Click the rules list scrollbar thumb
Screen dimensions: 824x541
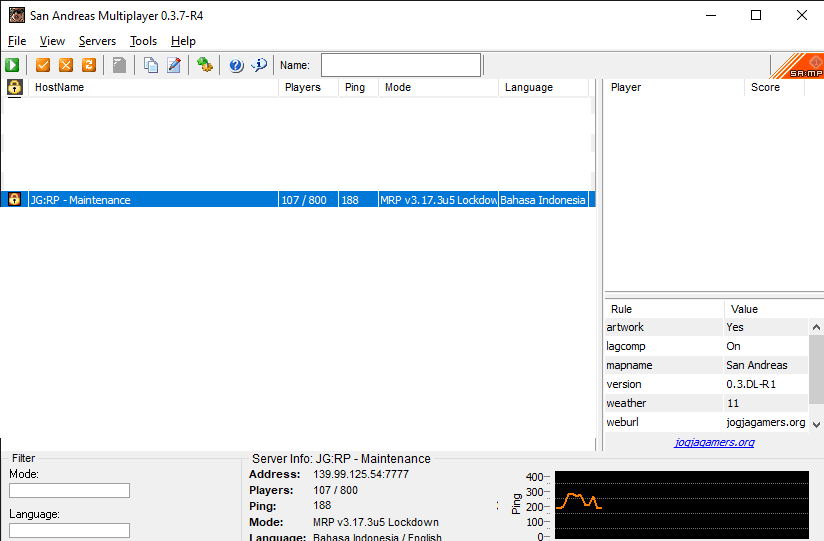816,370
